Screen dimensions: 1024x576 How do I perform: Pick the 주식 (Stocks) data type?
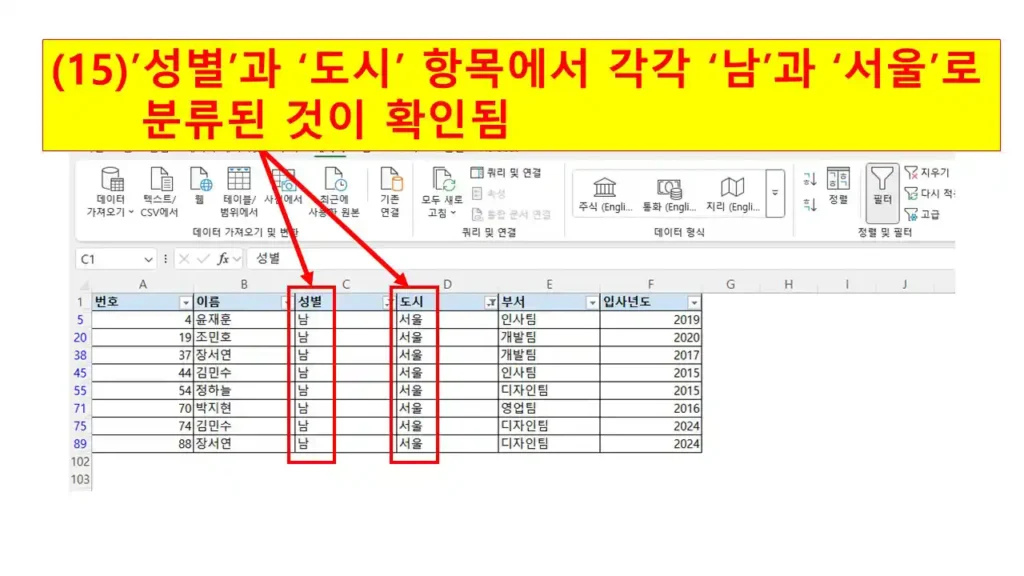(x=605, y=194)
